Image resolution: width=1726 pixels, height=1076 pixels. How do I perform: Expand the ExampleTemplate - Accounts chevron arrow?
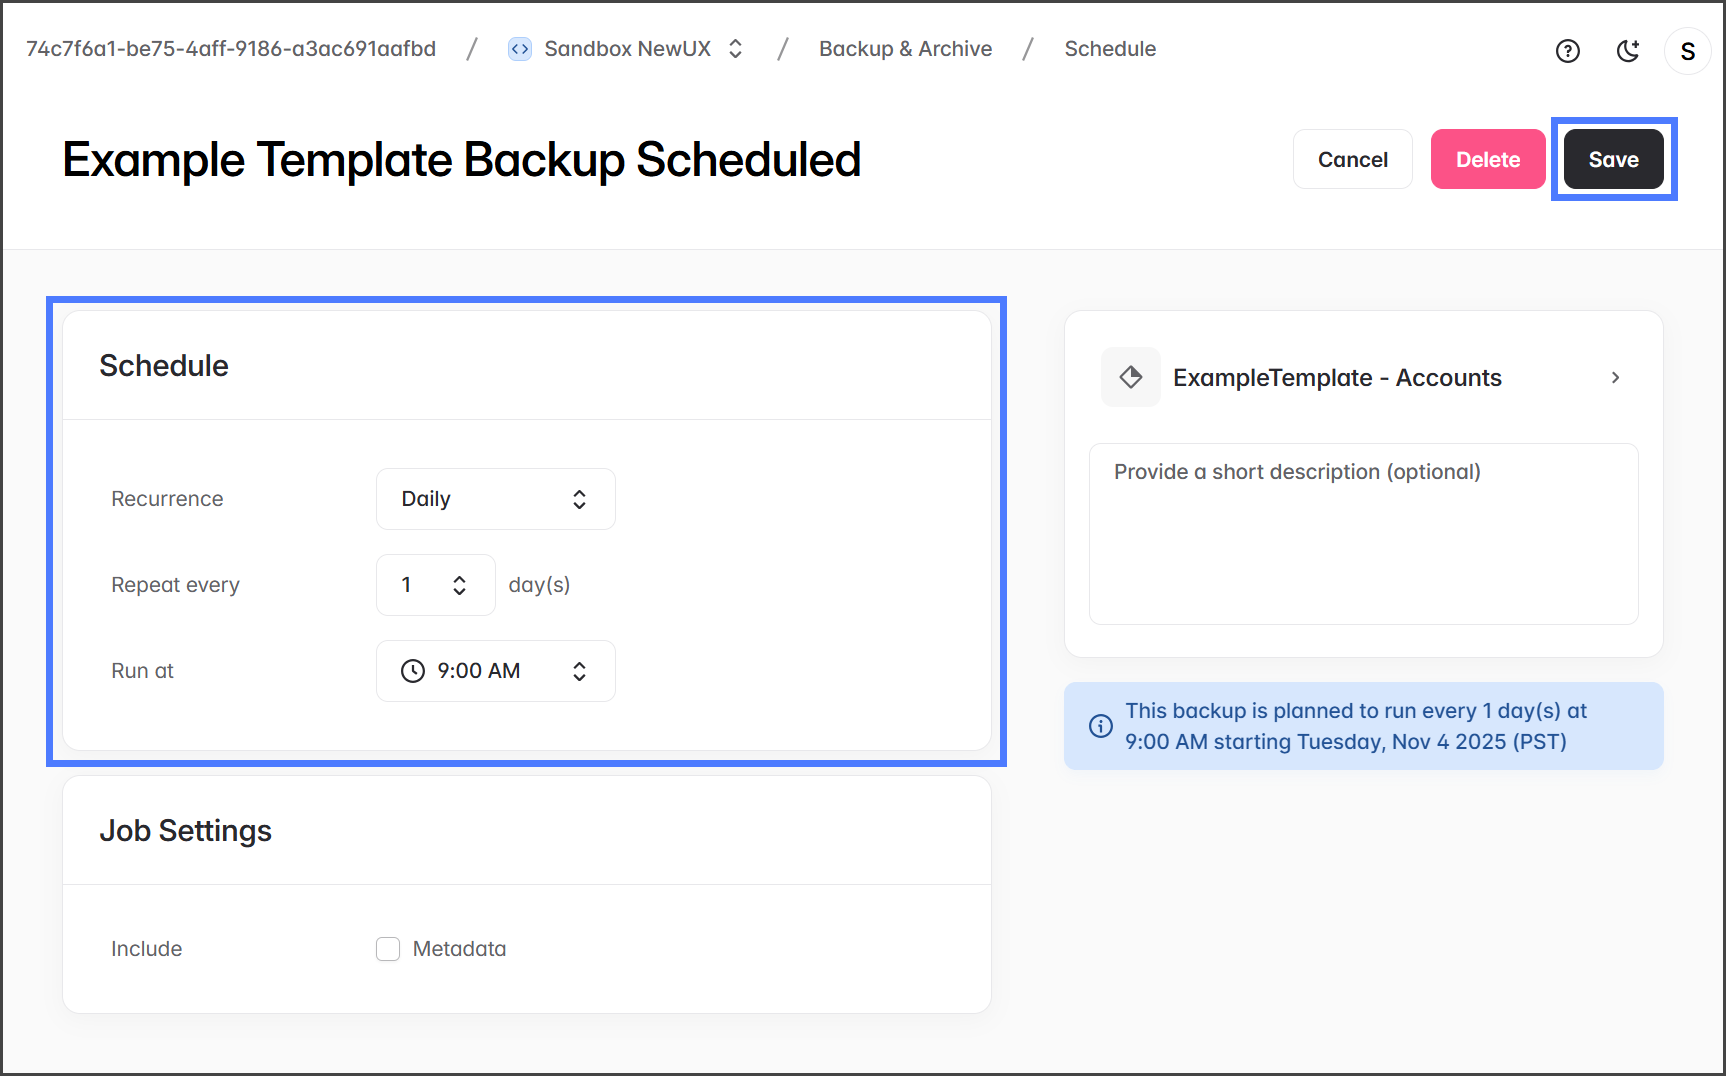point(1615,377)
